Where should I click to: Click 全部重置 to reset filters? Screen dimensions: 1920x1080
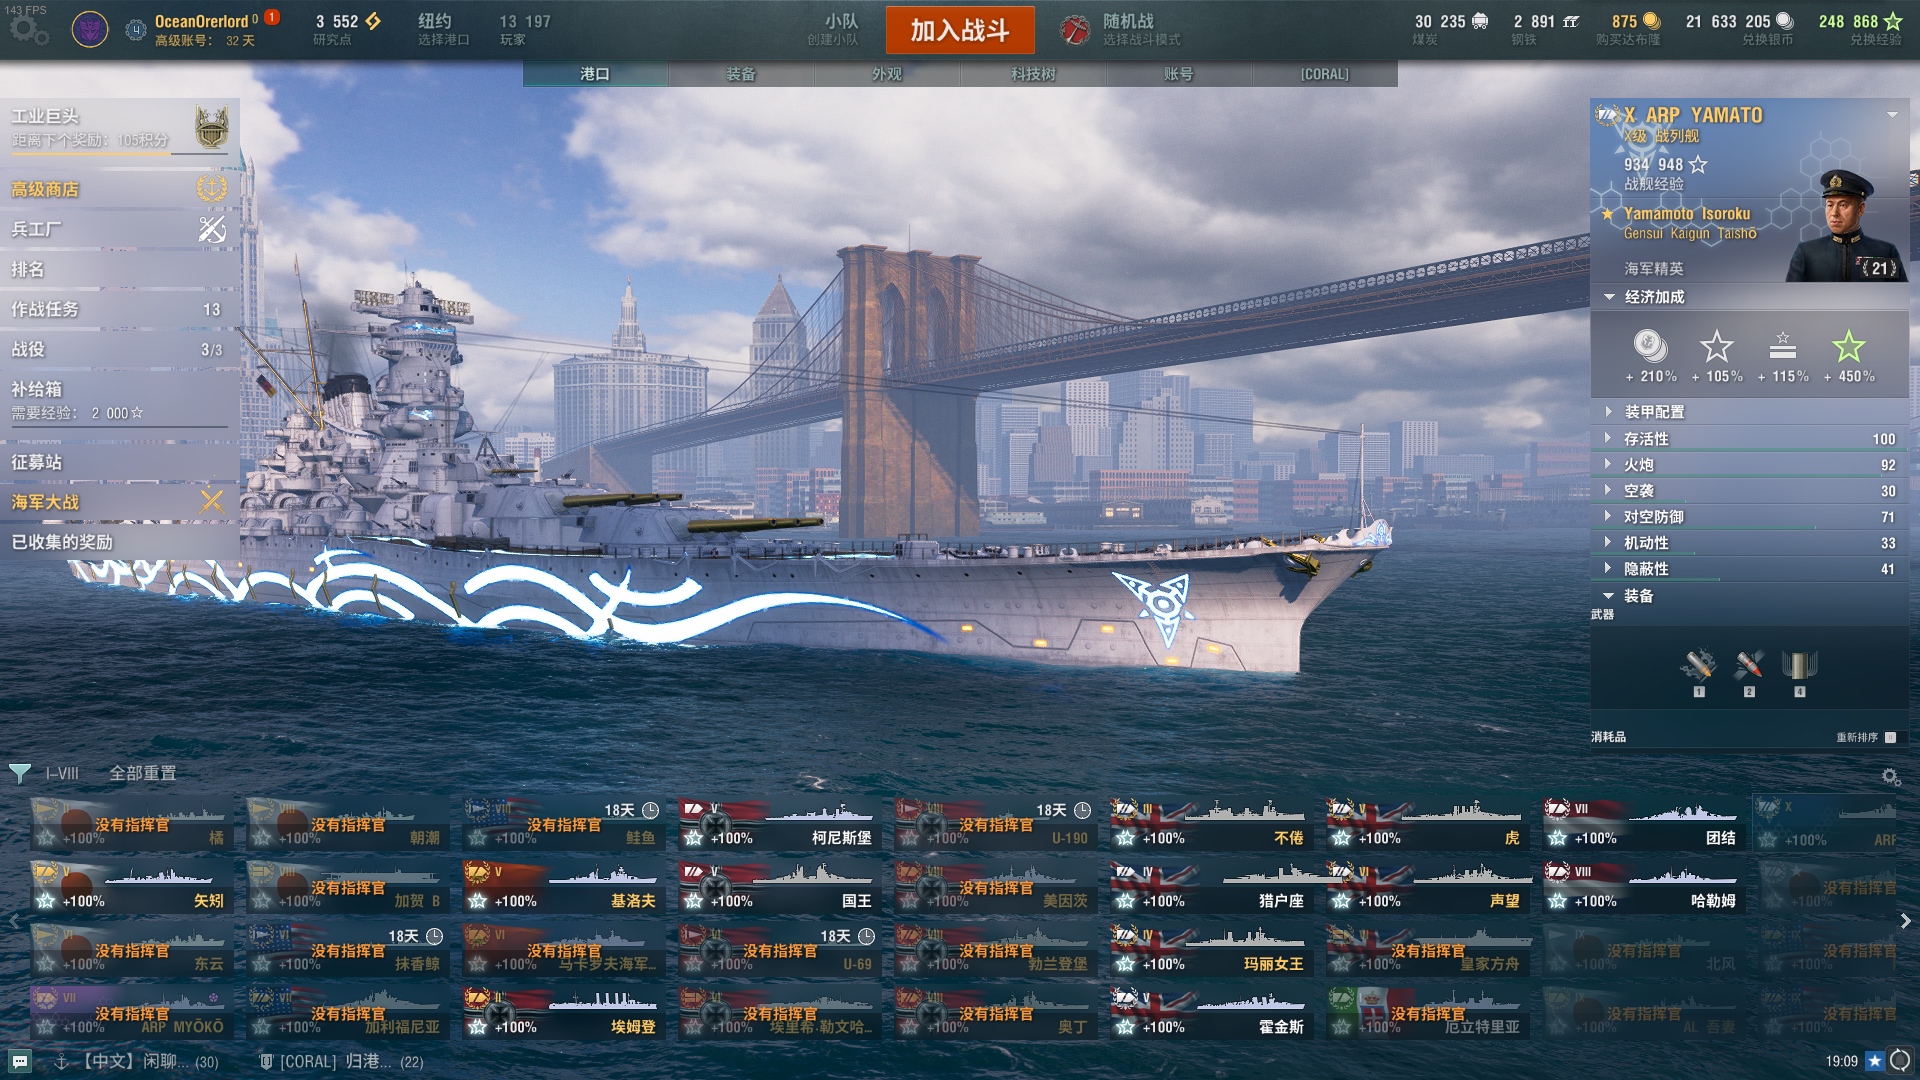[x=143, y=773]
